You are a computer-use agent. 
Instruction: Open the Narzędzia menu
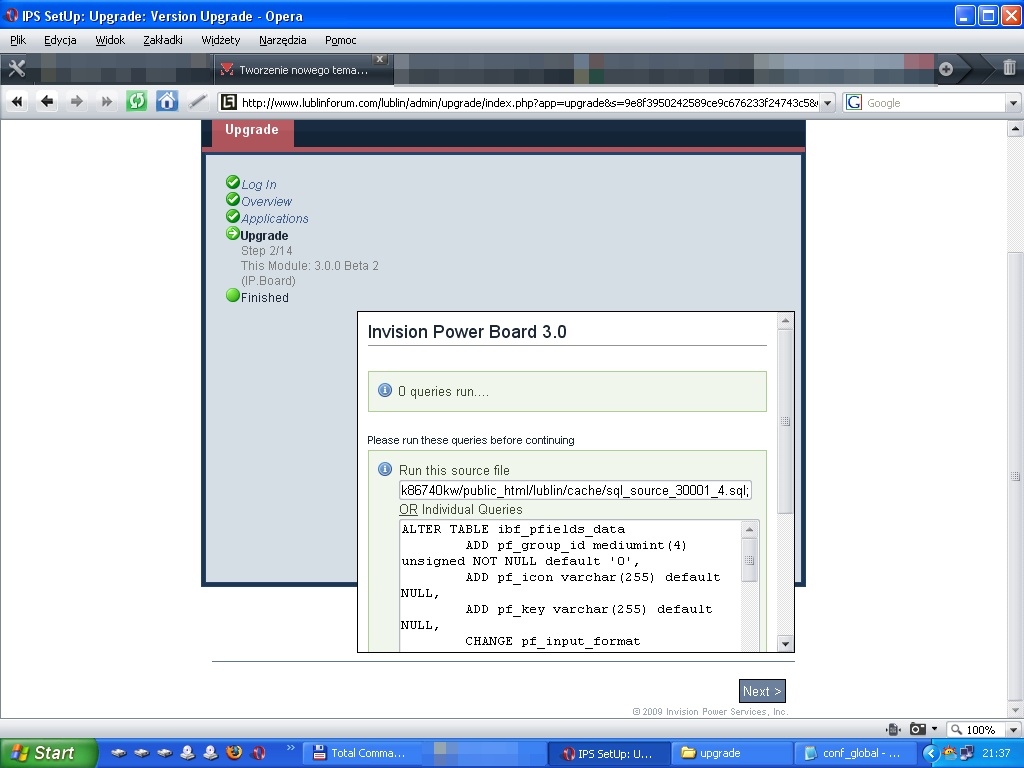click(x=282, y=40)
